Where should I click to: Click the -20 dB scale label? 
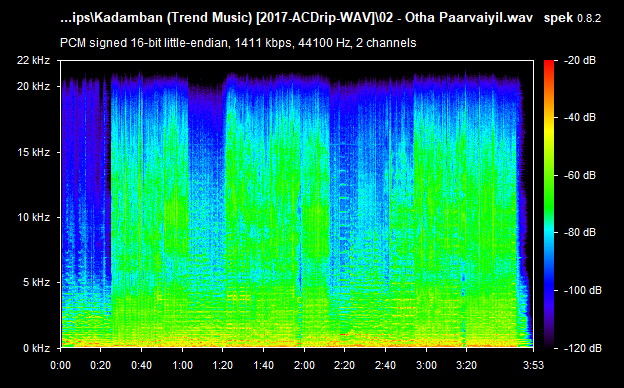click(580, 60)
